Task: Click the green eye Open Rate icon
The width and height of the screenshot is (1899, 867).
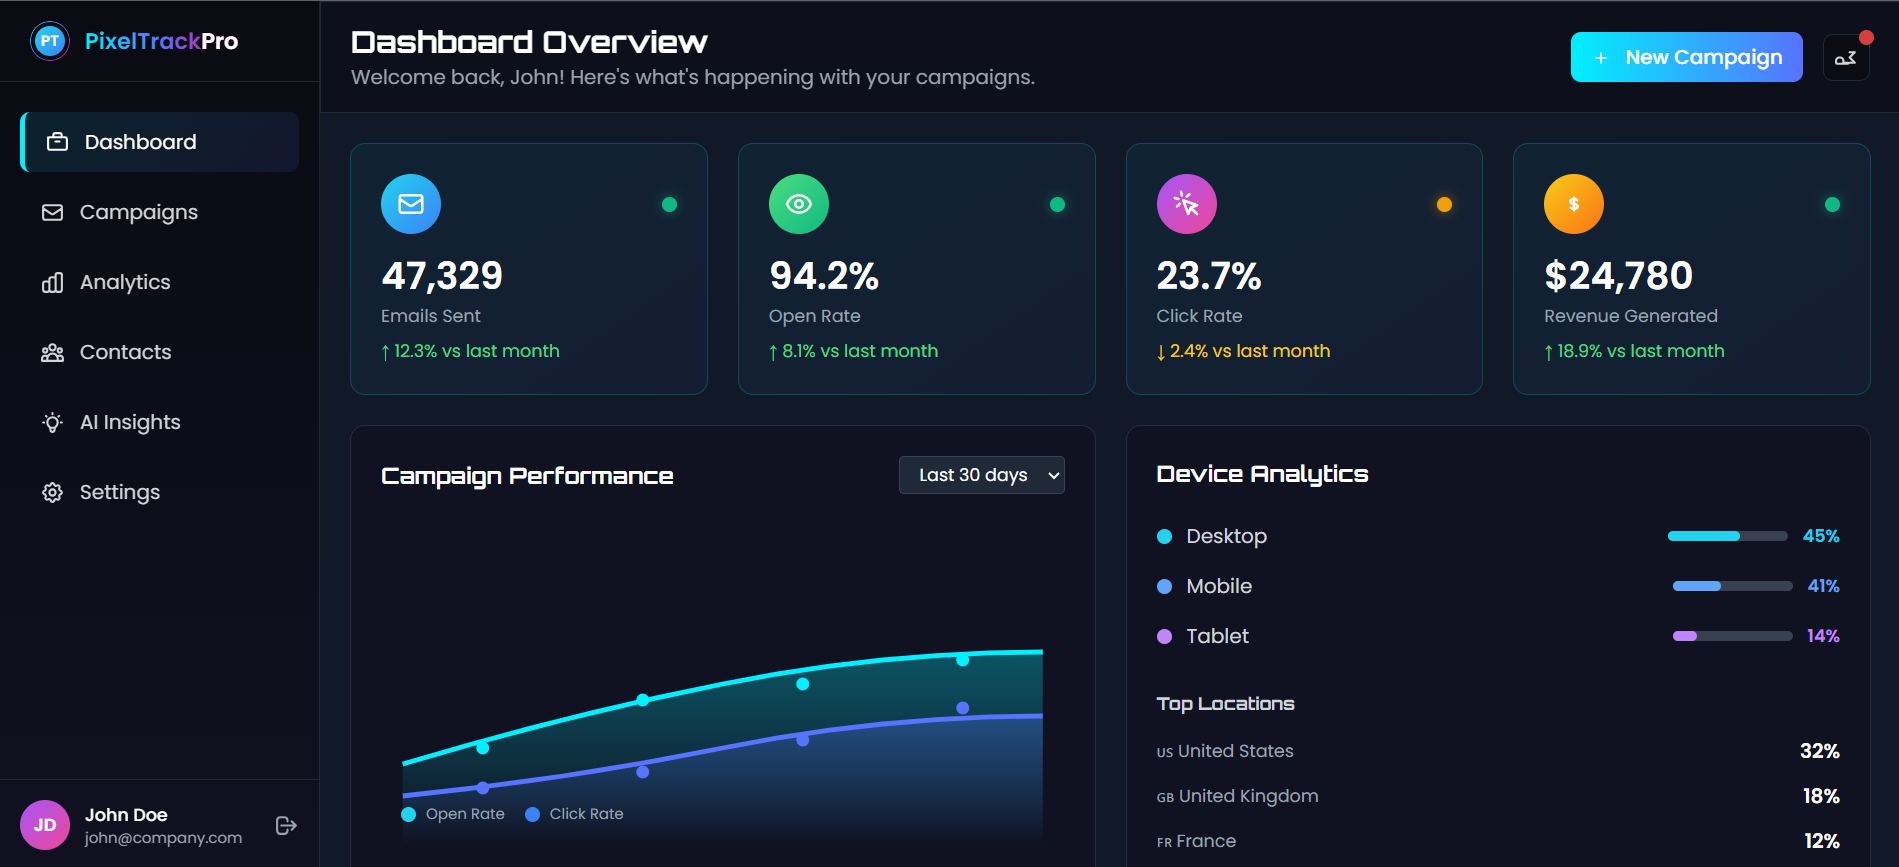Action: tap(798, 204)
